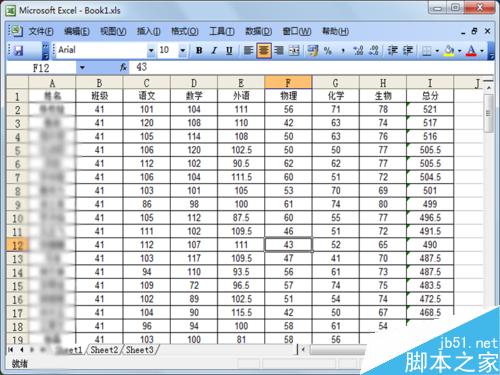Toggle italic formatting

[x=214, y=51]
